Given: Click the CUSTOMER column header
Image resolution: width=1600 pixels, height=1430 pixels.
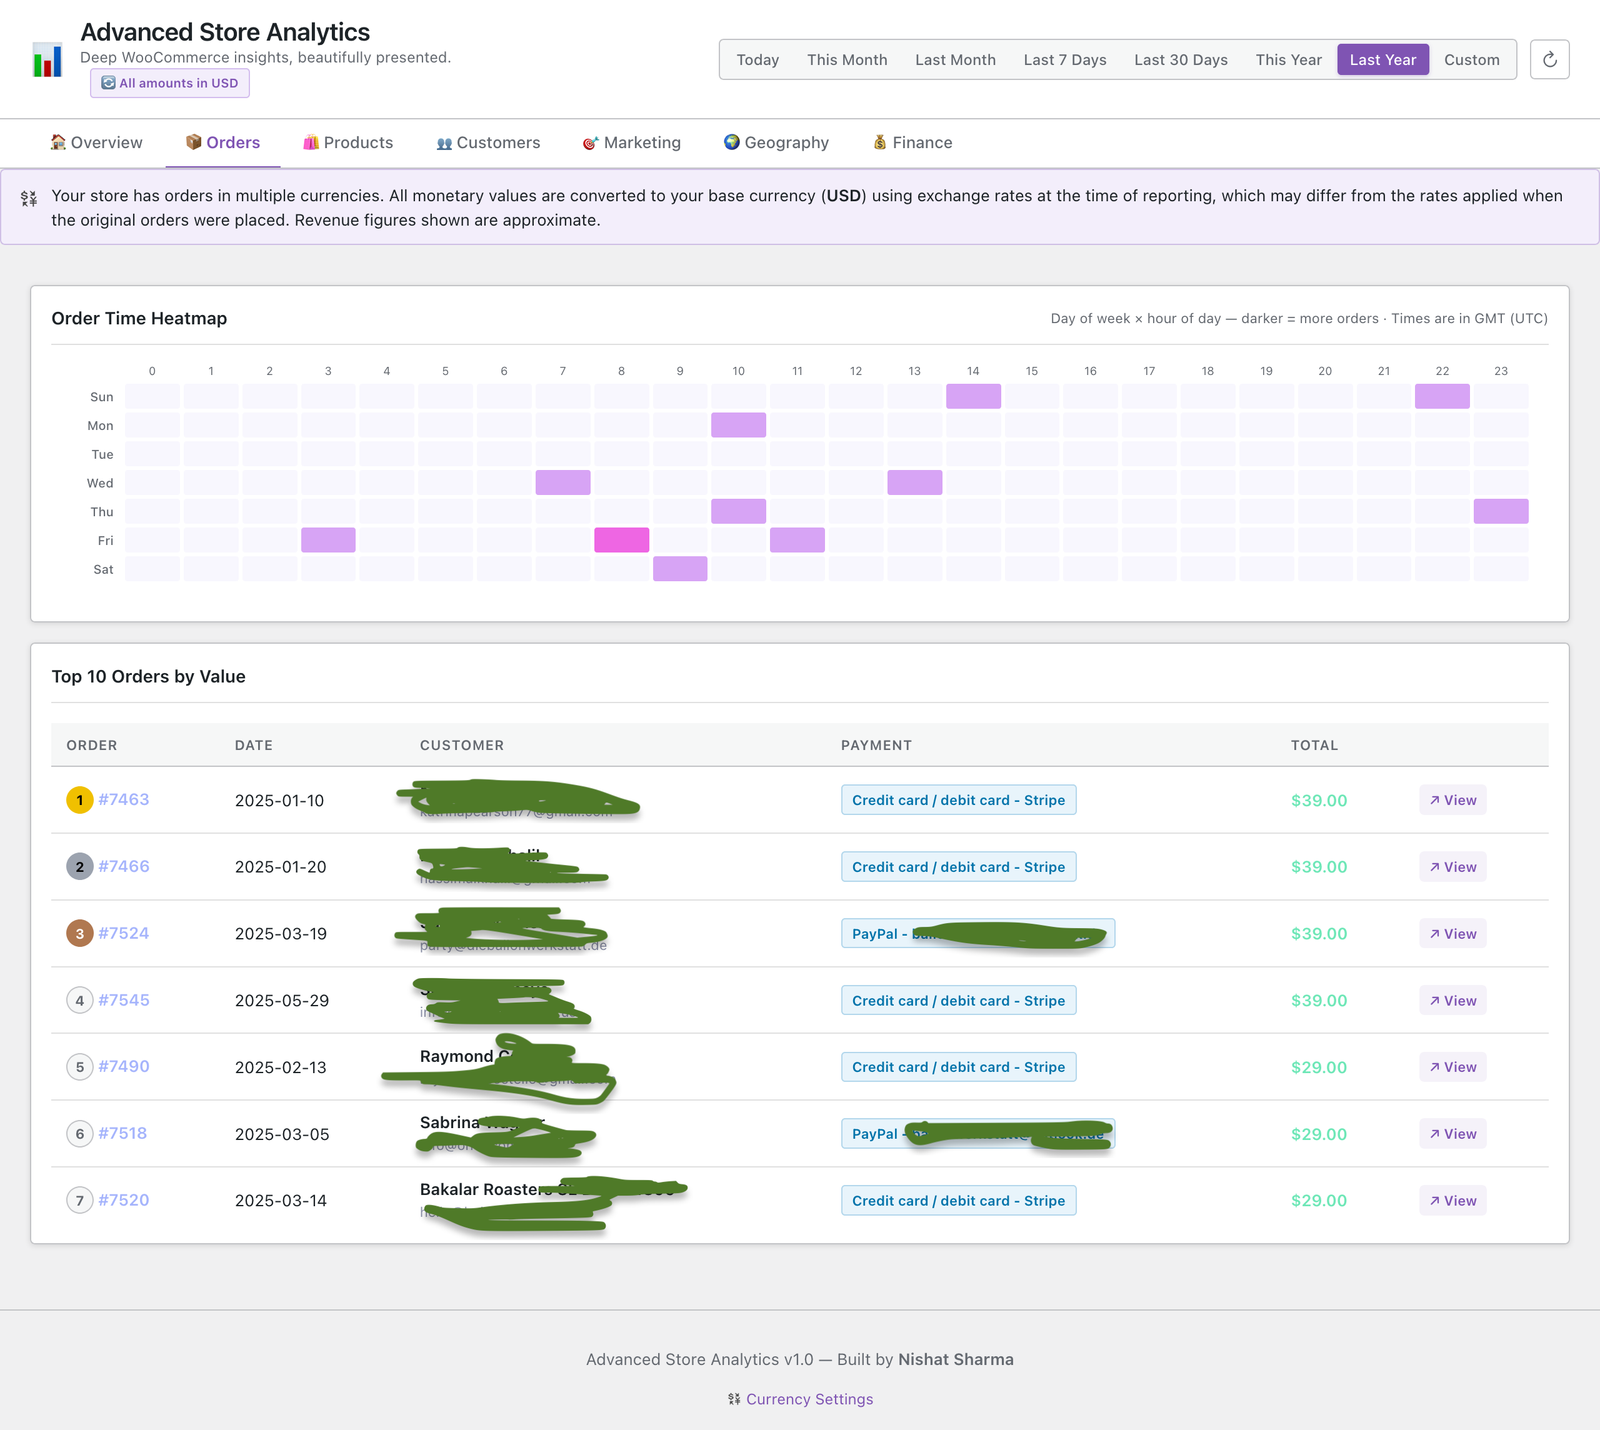Looking at the screenshot, I should (462, 745).
